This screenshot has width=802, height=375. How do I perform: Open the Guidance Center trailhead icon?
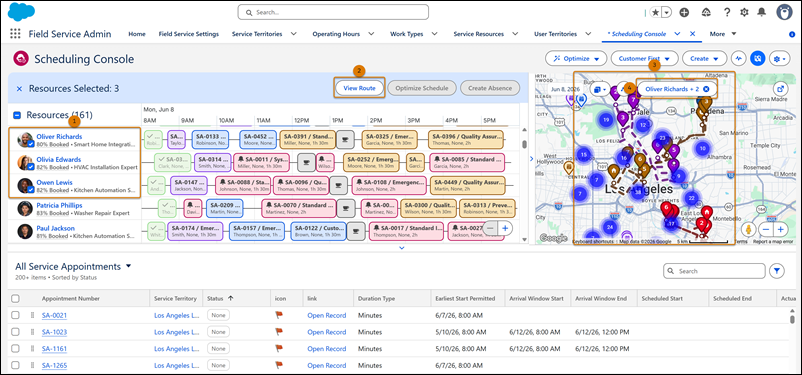click(706, 12)
